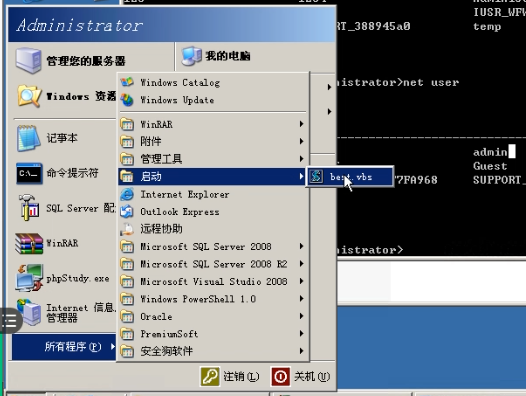Click the 注销 key icon
The image size is (526, 396).
click(x=210, y=377)
